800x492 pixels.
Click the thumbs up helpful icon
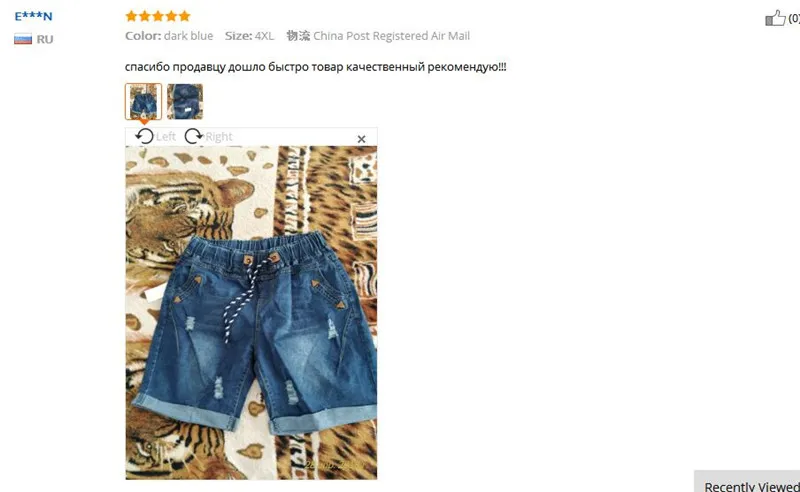(775, 18)
